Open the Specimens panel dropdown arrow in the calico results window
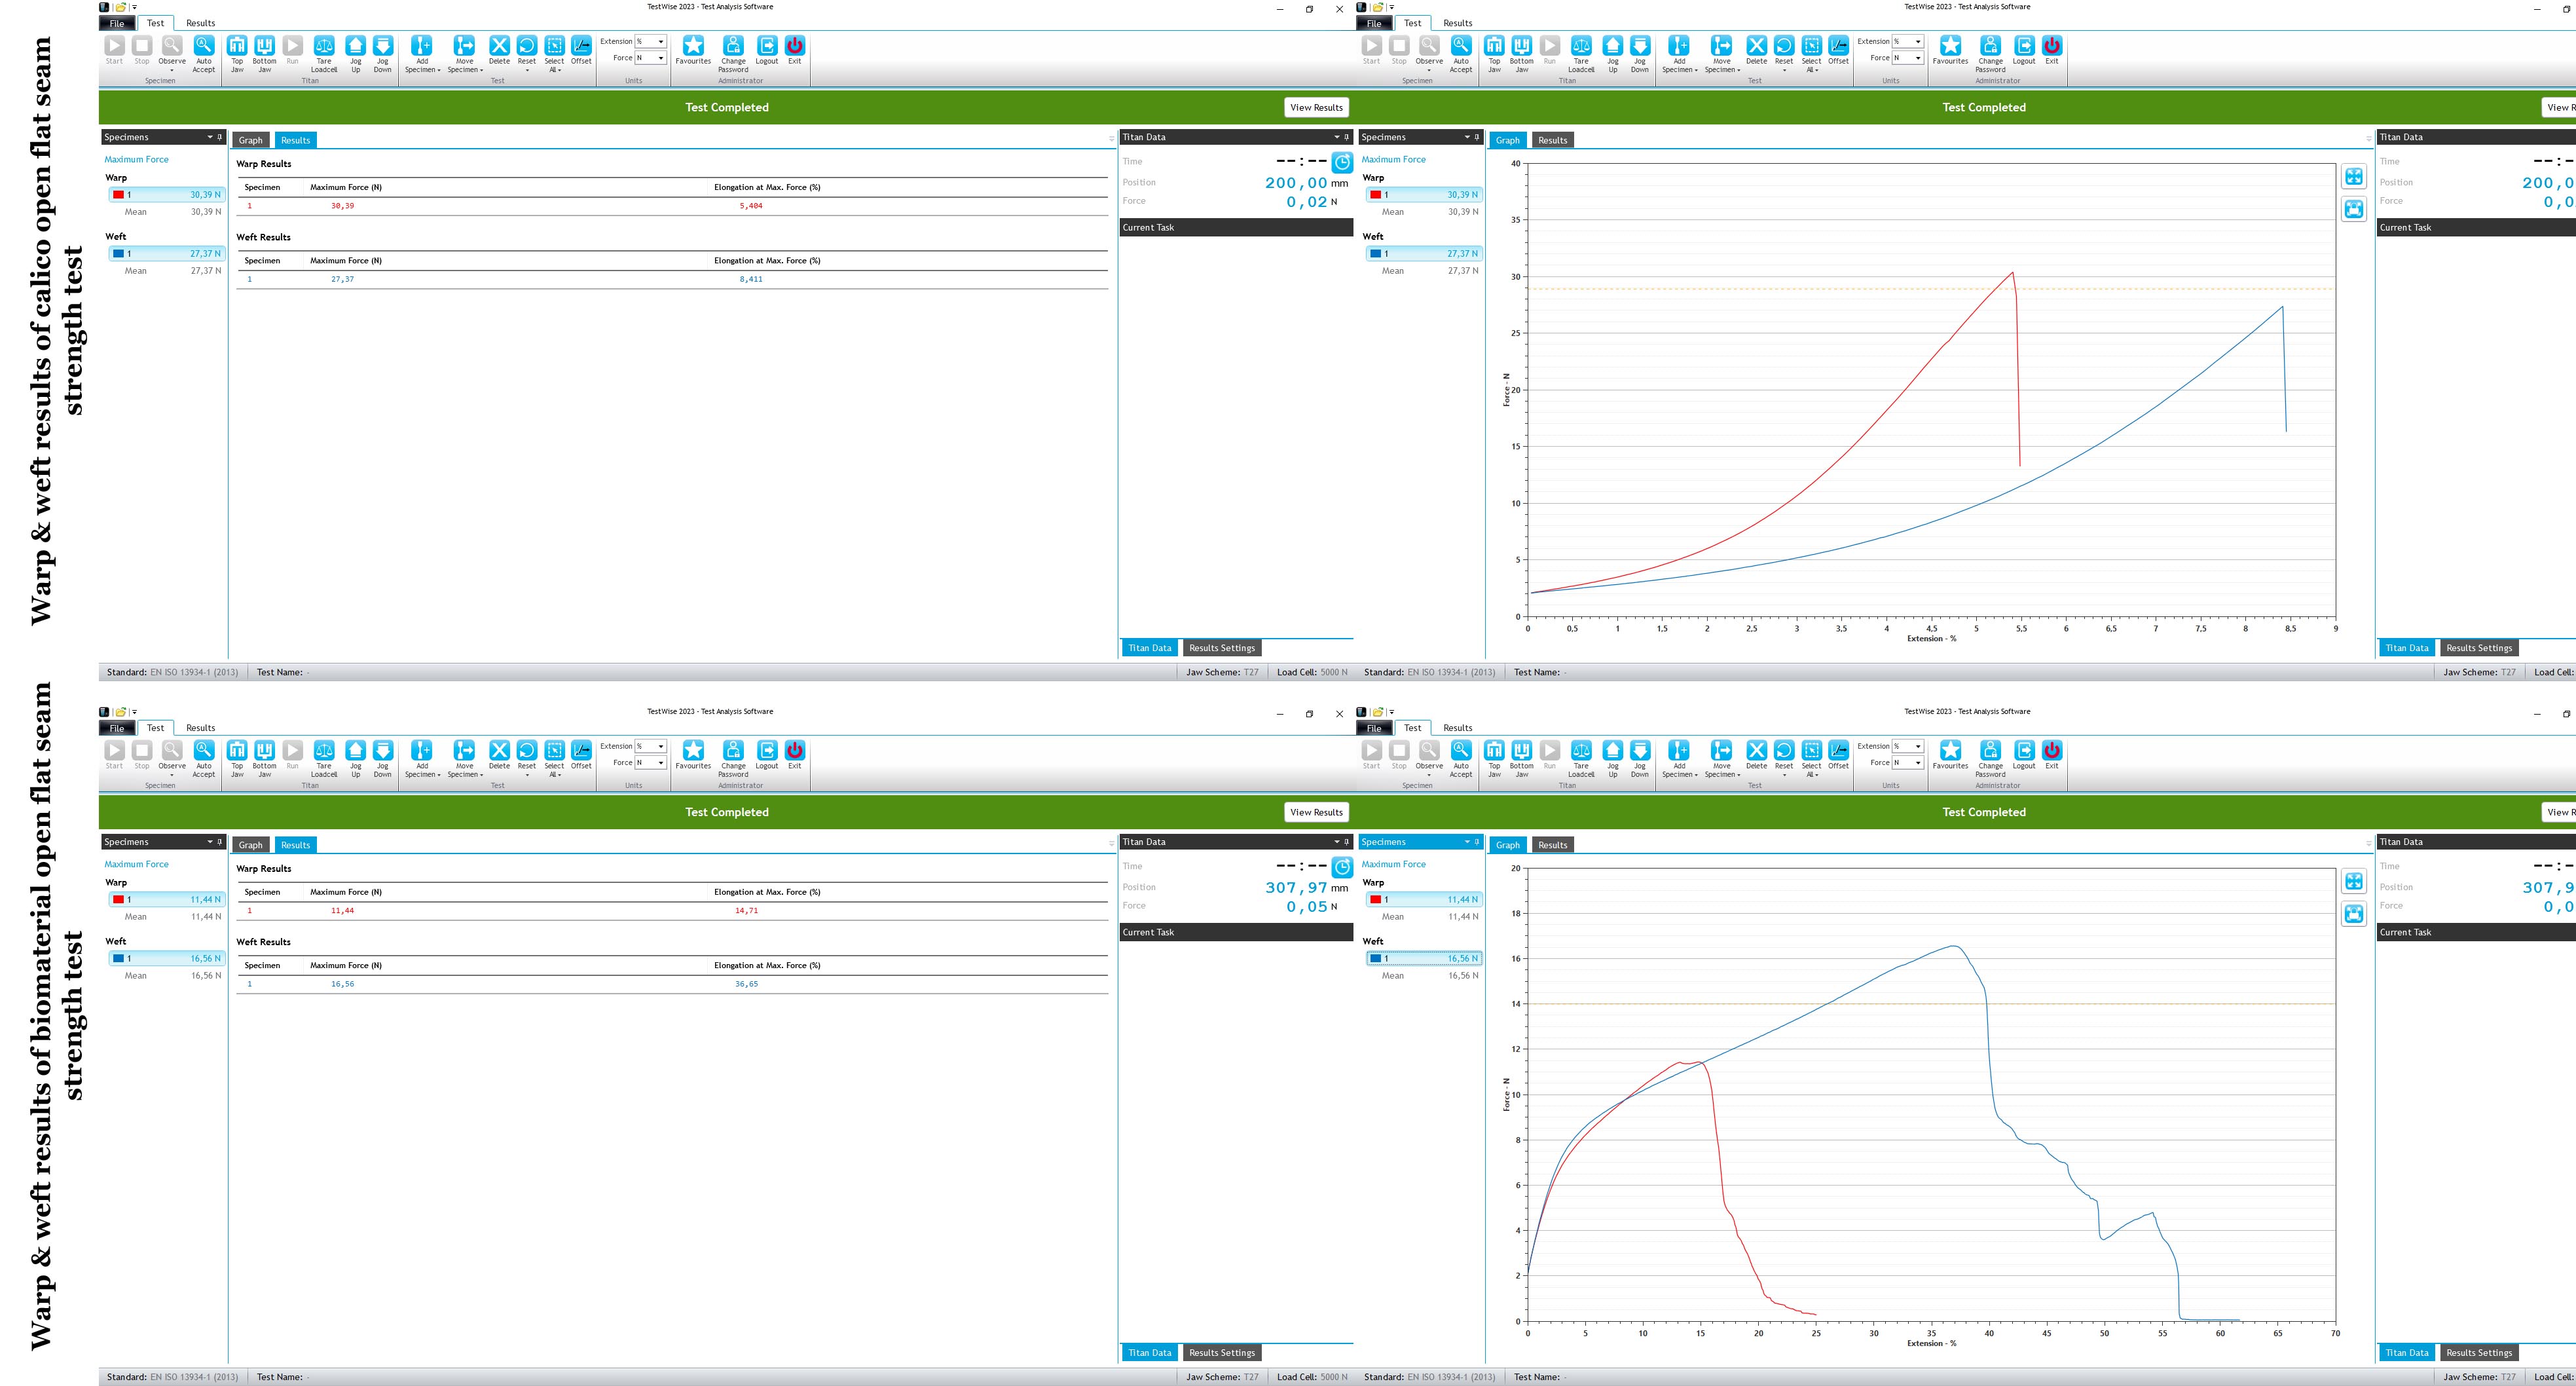Screen dimensions: 2576x1386 point(210,137)
